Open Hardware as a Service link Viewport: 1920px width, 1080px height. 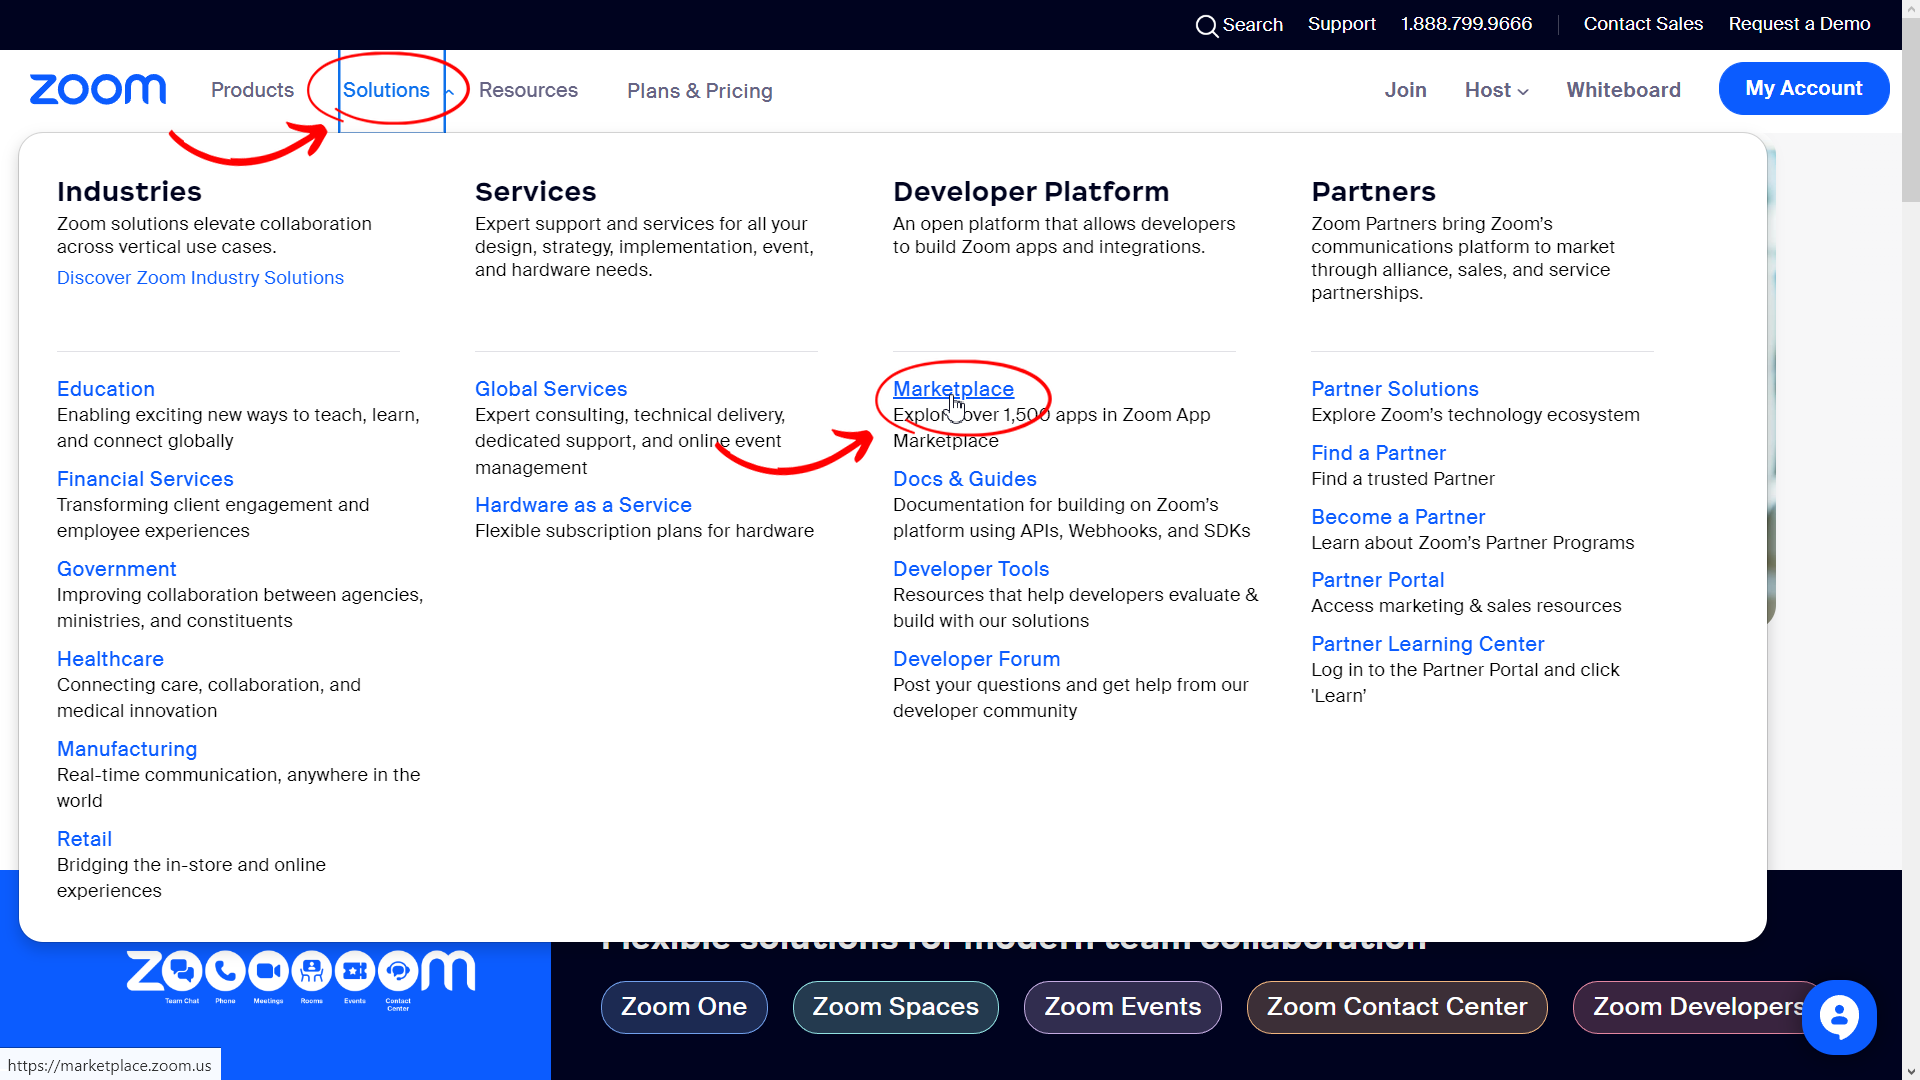pos(583,505)
